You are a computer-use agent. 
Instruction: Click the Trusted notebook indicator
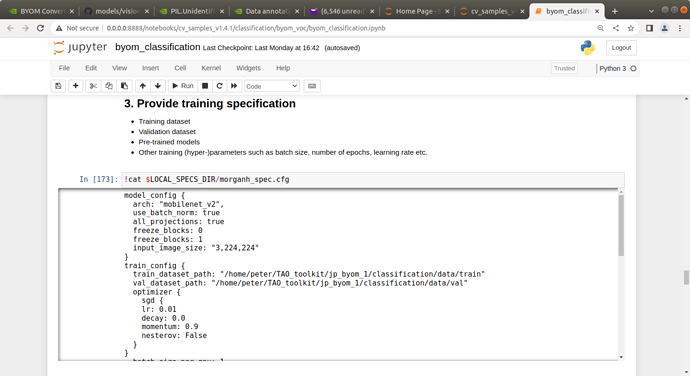tap(565, 69)
